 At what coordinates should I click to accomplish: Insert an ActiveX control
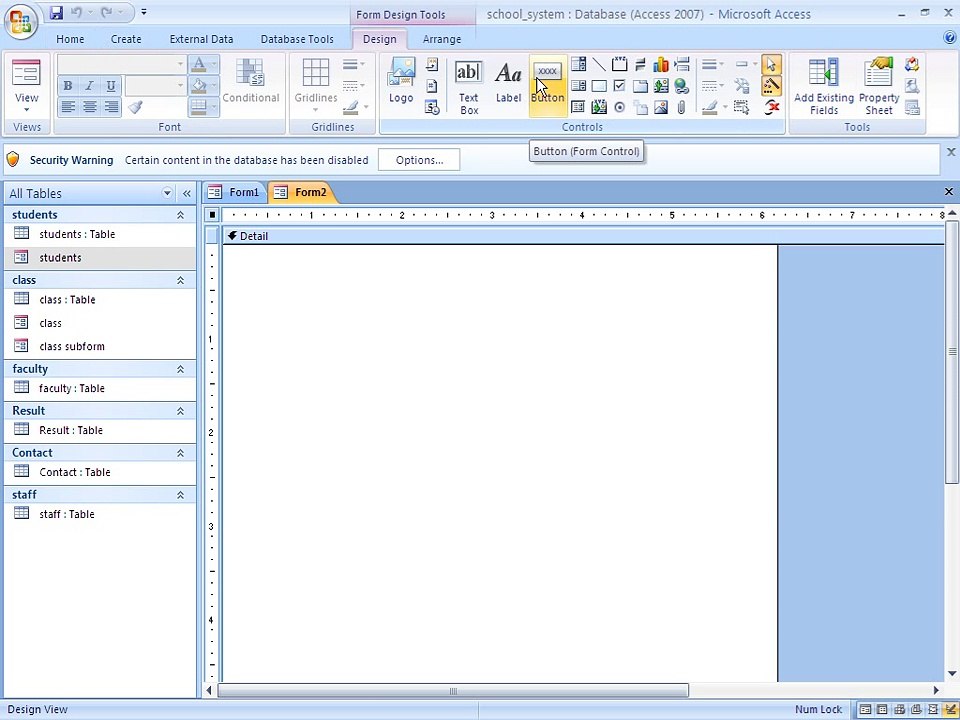coord(771,108)
